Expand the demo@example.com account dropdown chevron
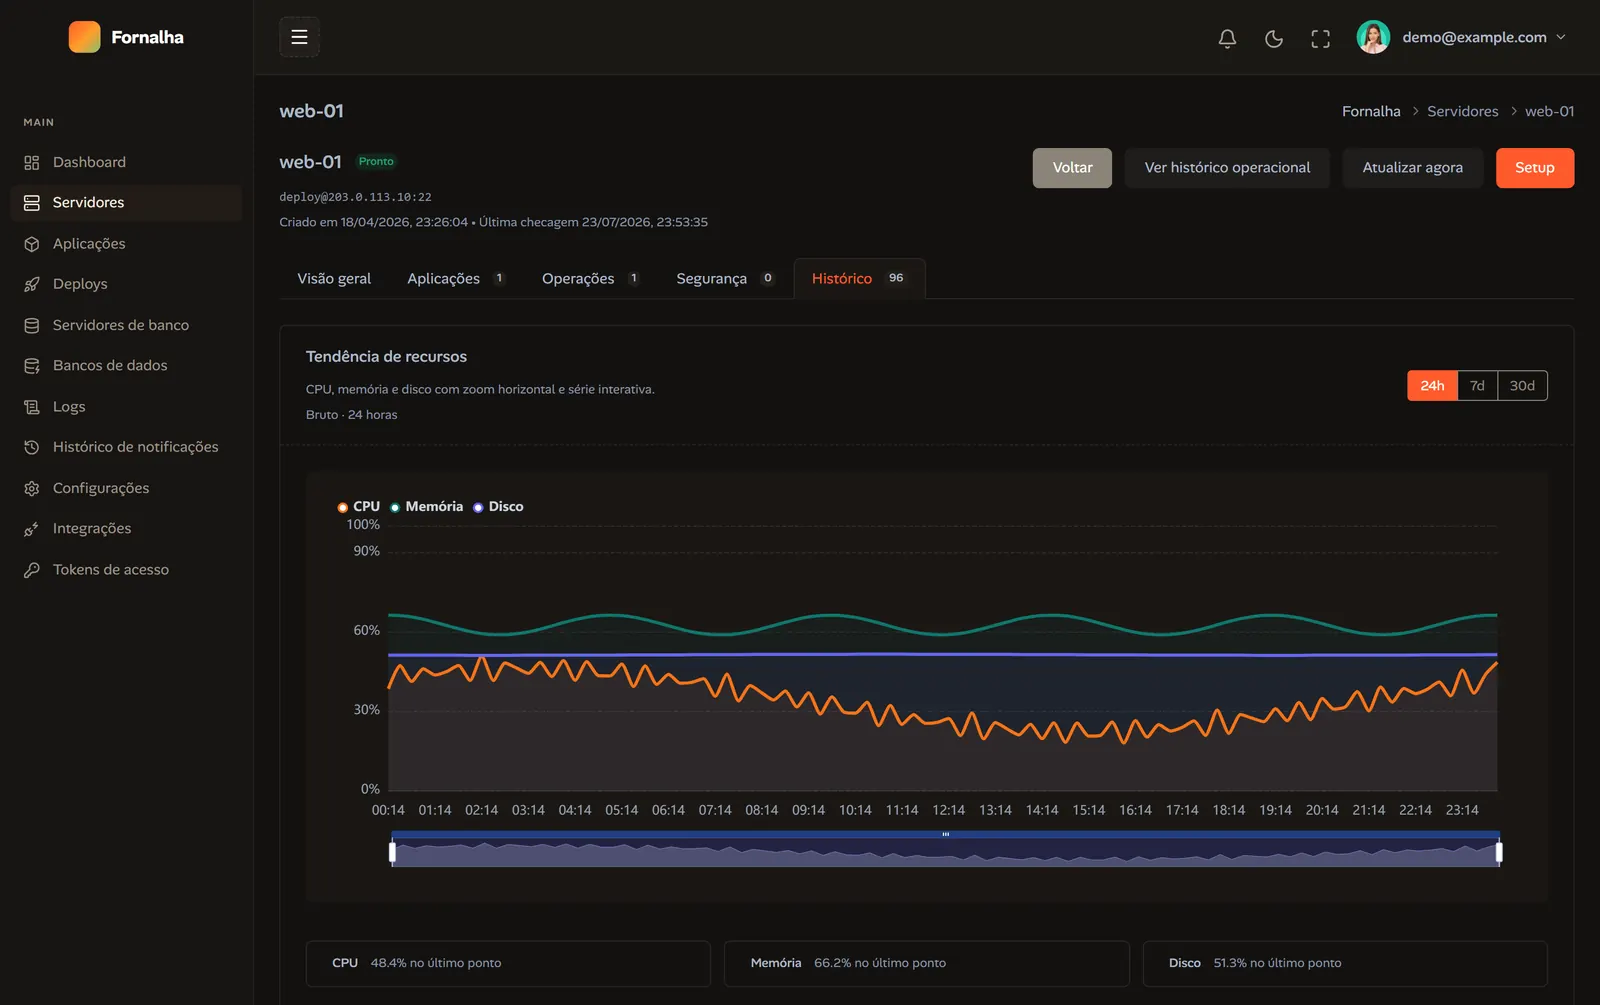The height and width of the screenshot is (1005, 1600). (x=1561, y=37)
